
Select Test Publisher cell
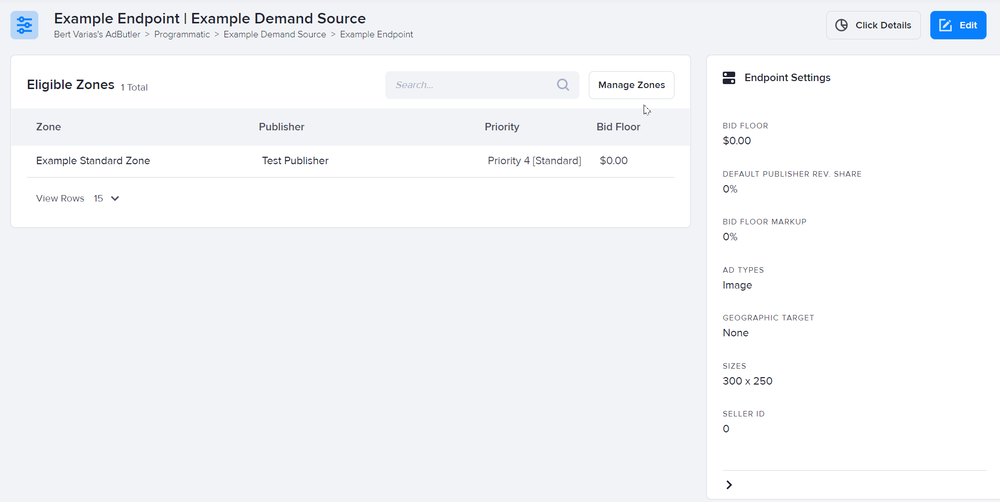point(295,161)
